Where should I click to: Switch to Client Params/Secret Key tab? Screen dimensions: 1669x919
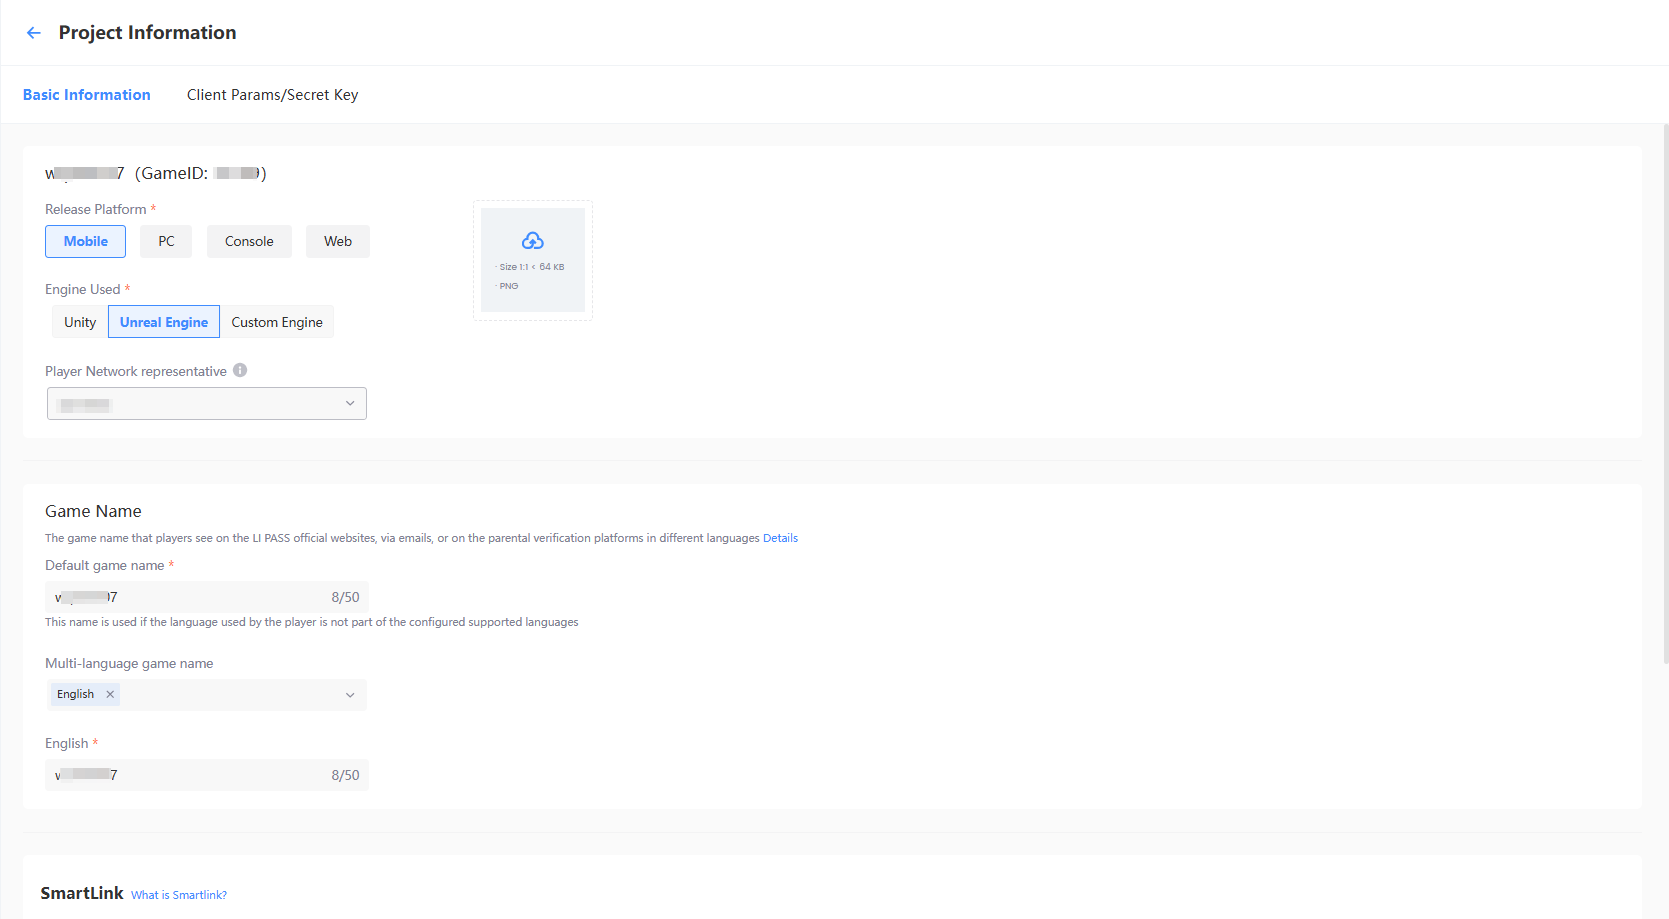pyautogui.click(x=272, y=95)
